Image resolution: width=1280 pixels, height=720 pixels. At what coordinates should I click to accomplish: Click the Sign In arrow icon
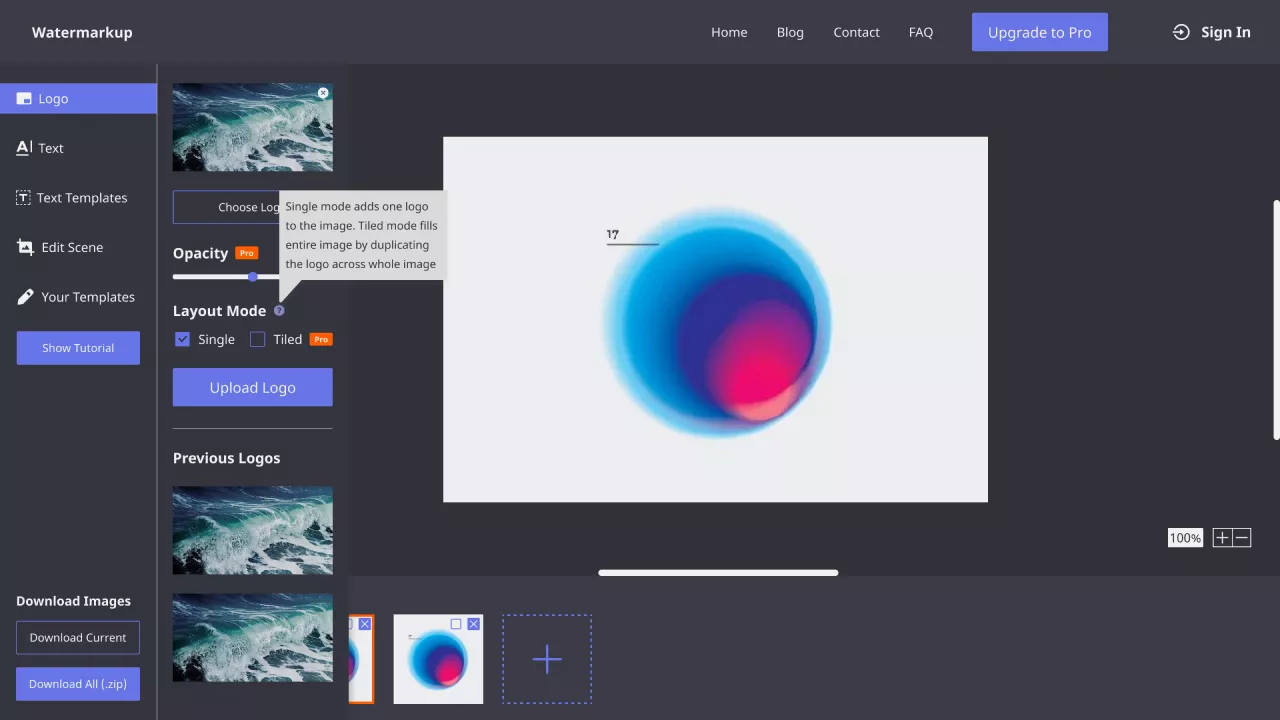1181,32
